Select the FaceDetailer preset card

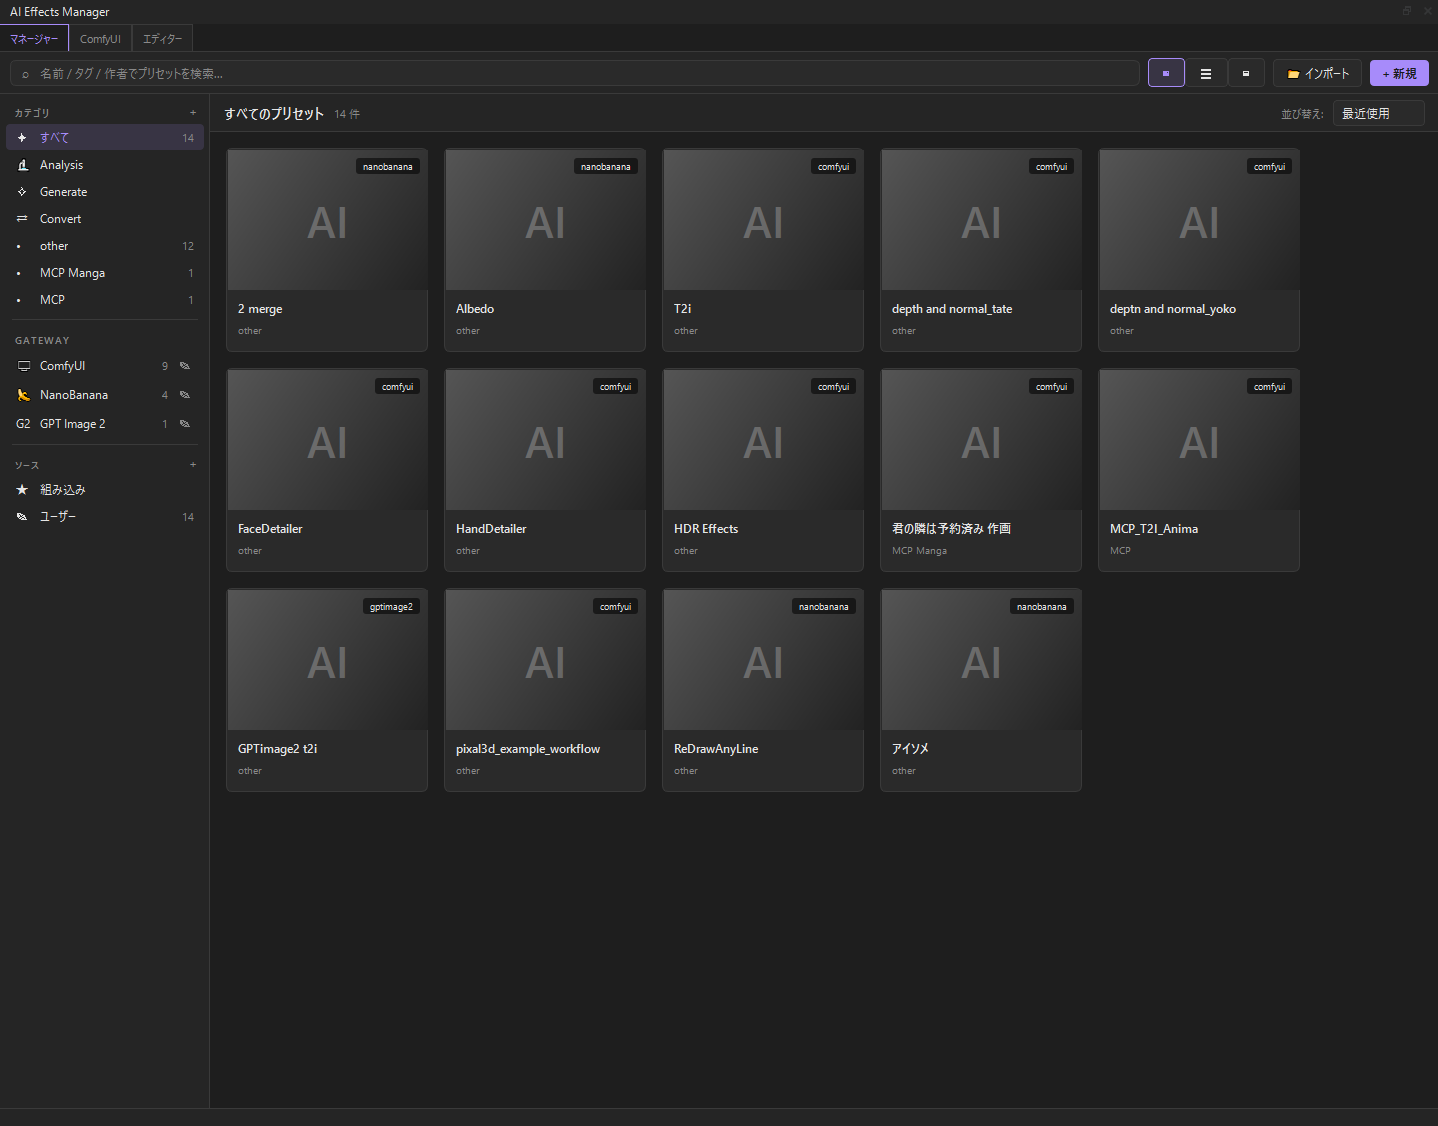coord(327,470)
